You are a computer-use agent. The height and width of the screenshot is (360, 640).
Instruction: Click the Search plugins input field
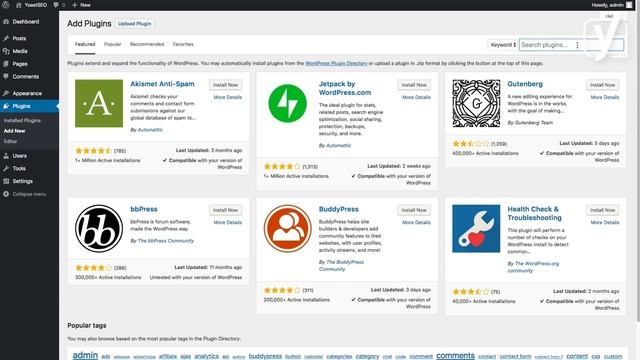click(x=571, y=45)
